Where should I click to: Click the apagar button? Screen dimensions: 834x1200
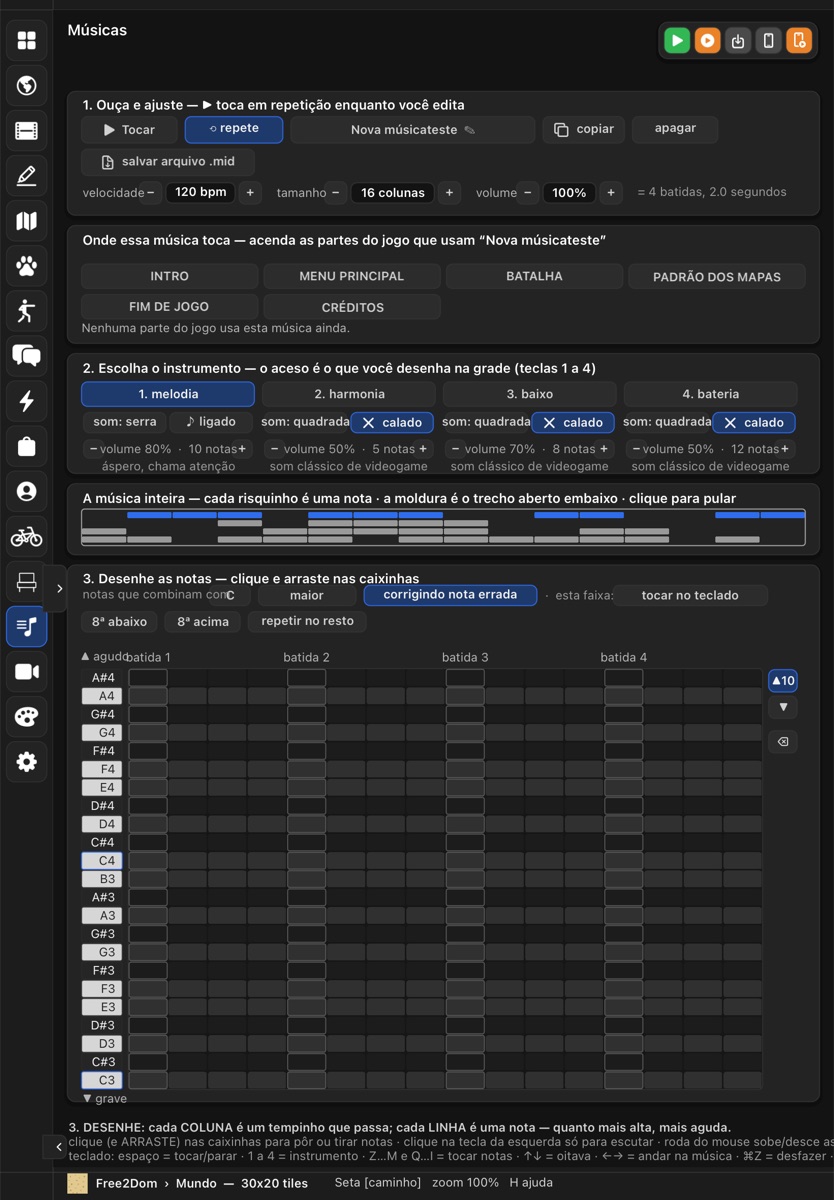[675, 129]
